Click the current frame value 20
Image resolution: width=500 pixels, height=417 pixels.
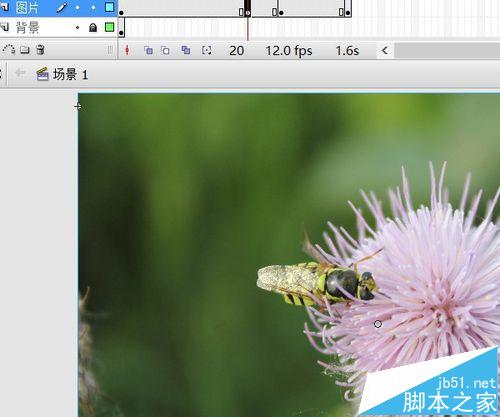(x=237, y=51)
